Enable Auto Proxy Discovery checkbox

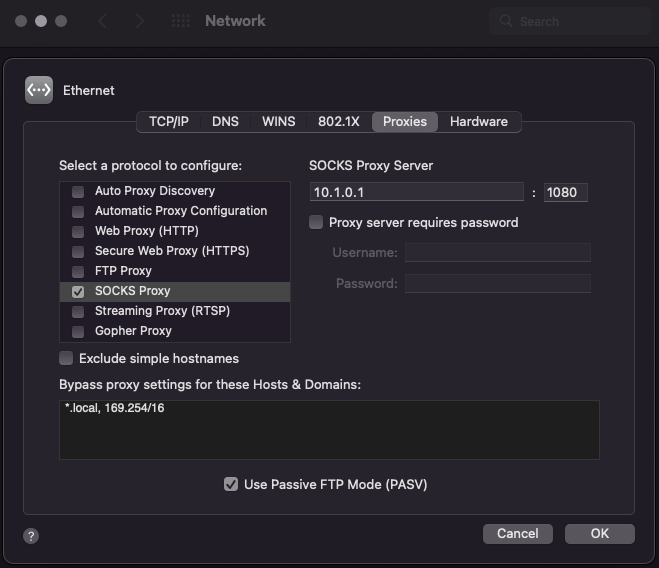pos(78,191)
